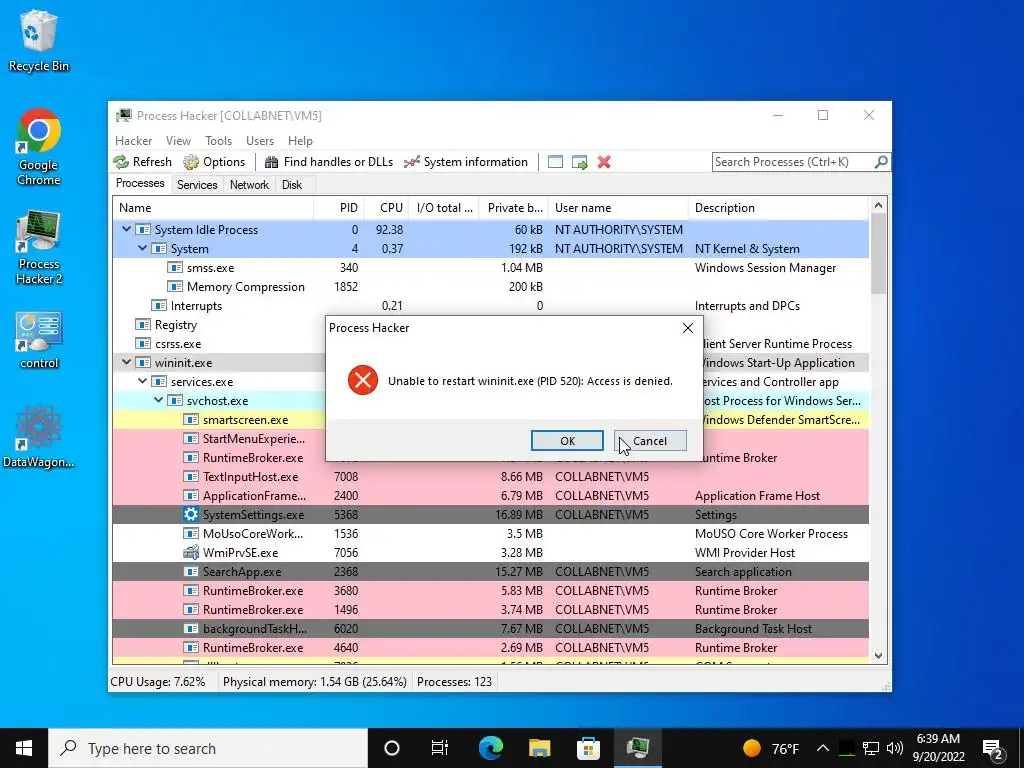
Task: Click the search magnifier icon in search box
Action: tap(881, 161)
